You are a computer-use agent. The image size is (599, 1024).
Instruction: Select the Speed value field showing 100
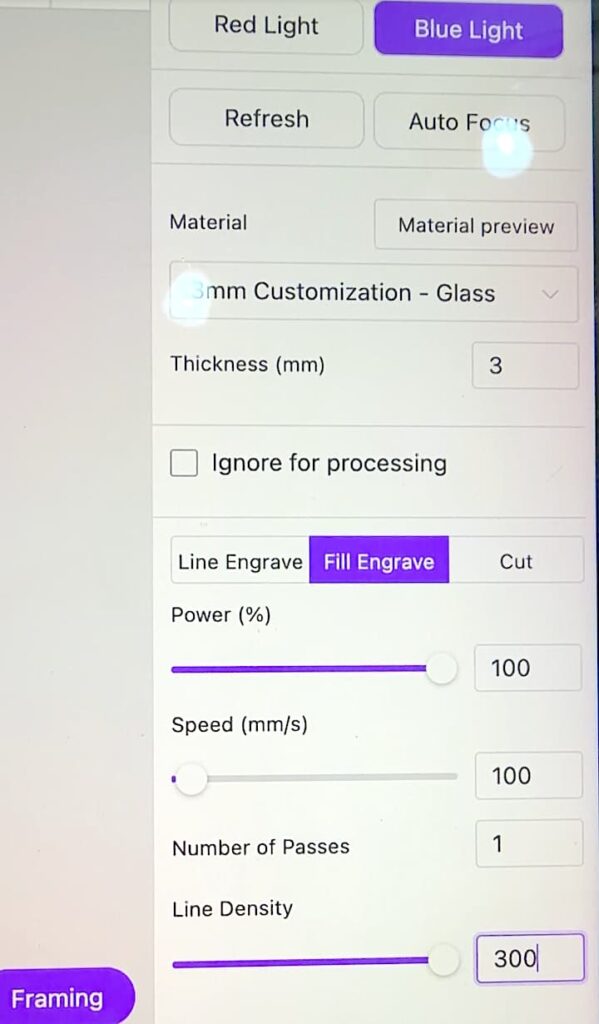[528, 776]
